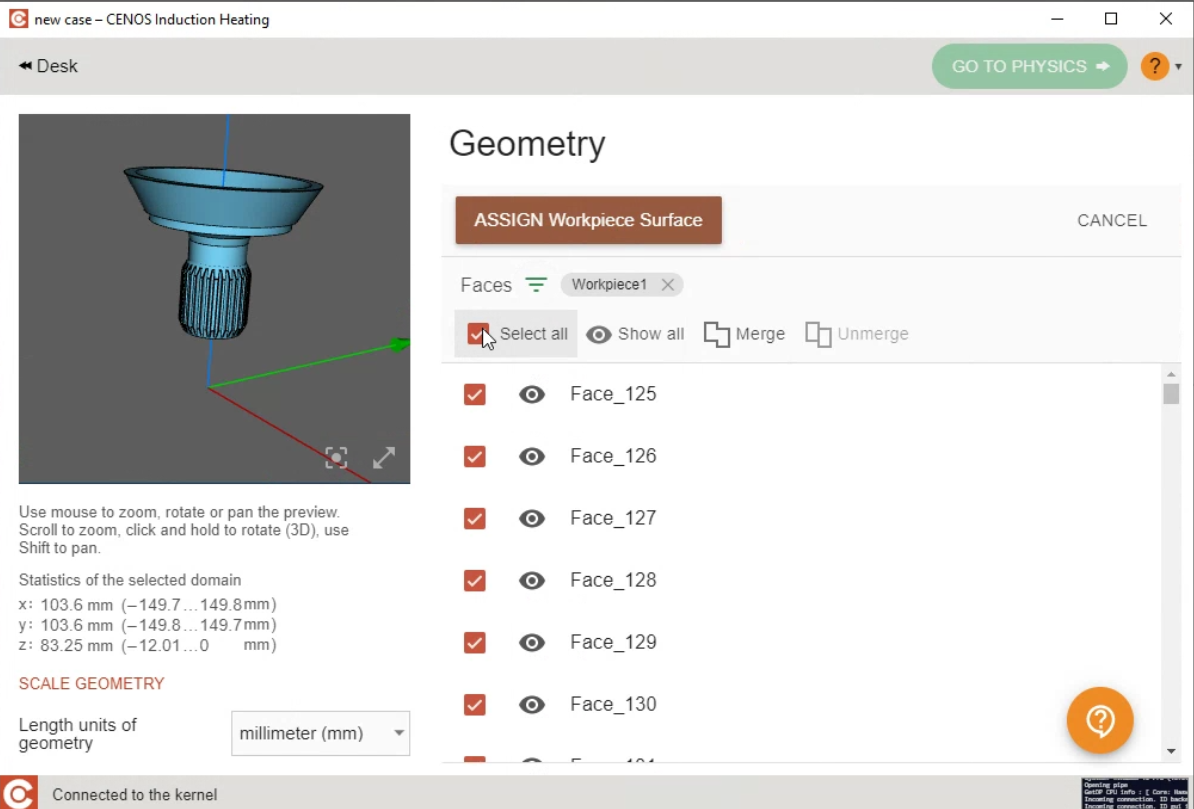
Task: Open the kernel console thumbnail in the status bar
Action: coord(1134,793)
